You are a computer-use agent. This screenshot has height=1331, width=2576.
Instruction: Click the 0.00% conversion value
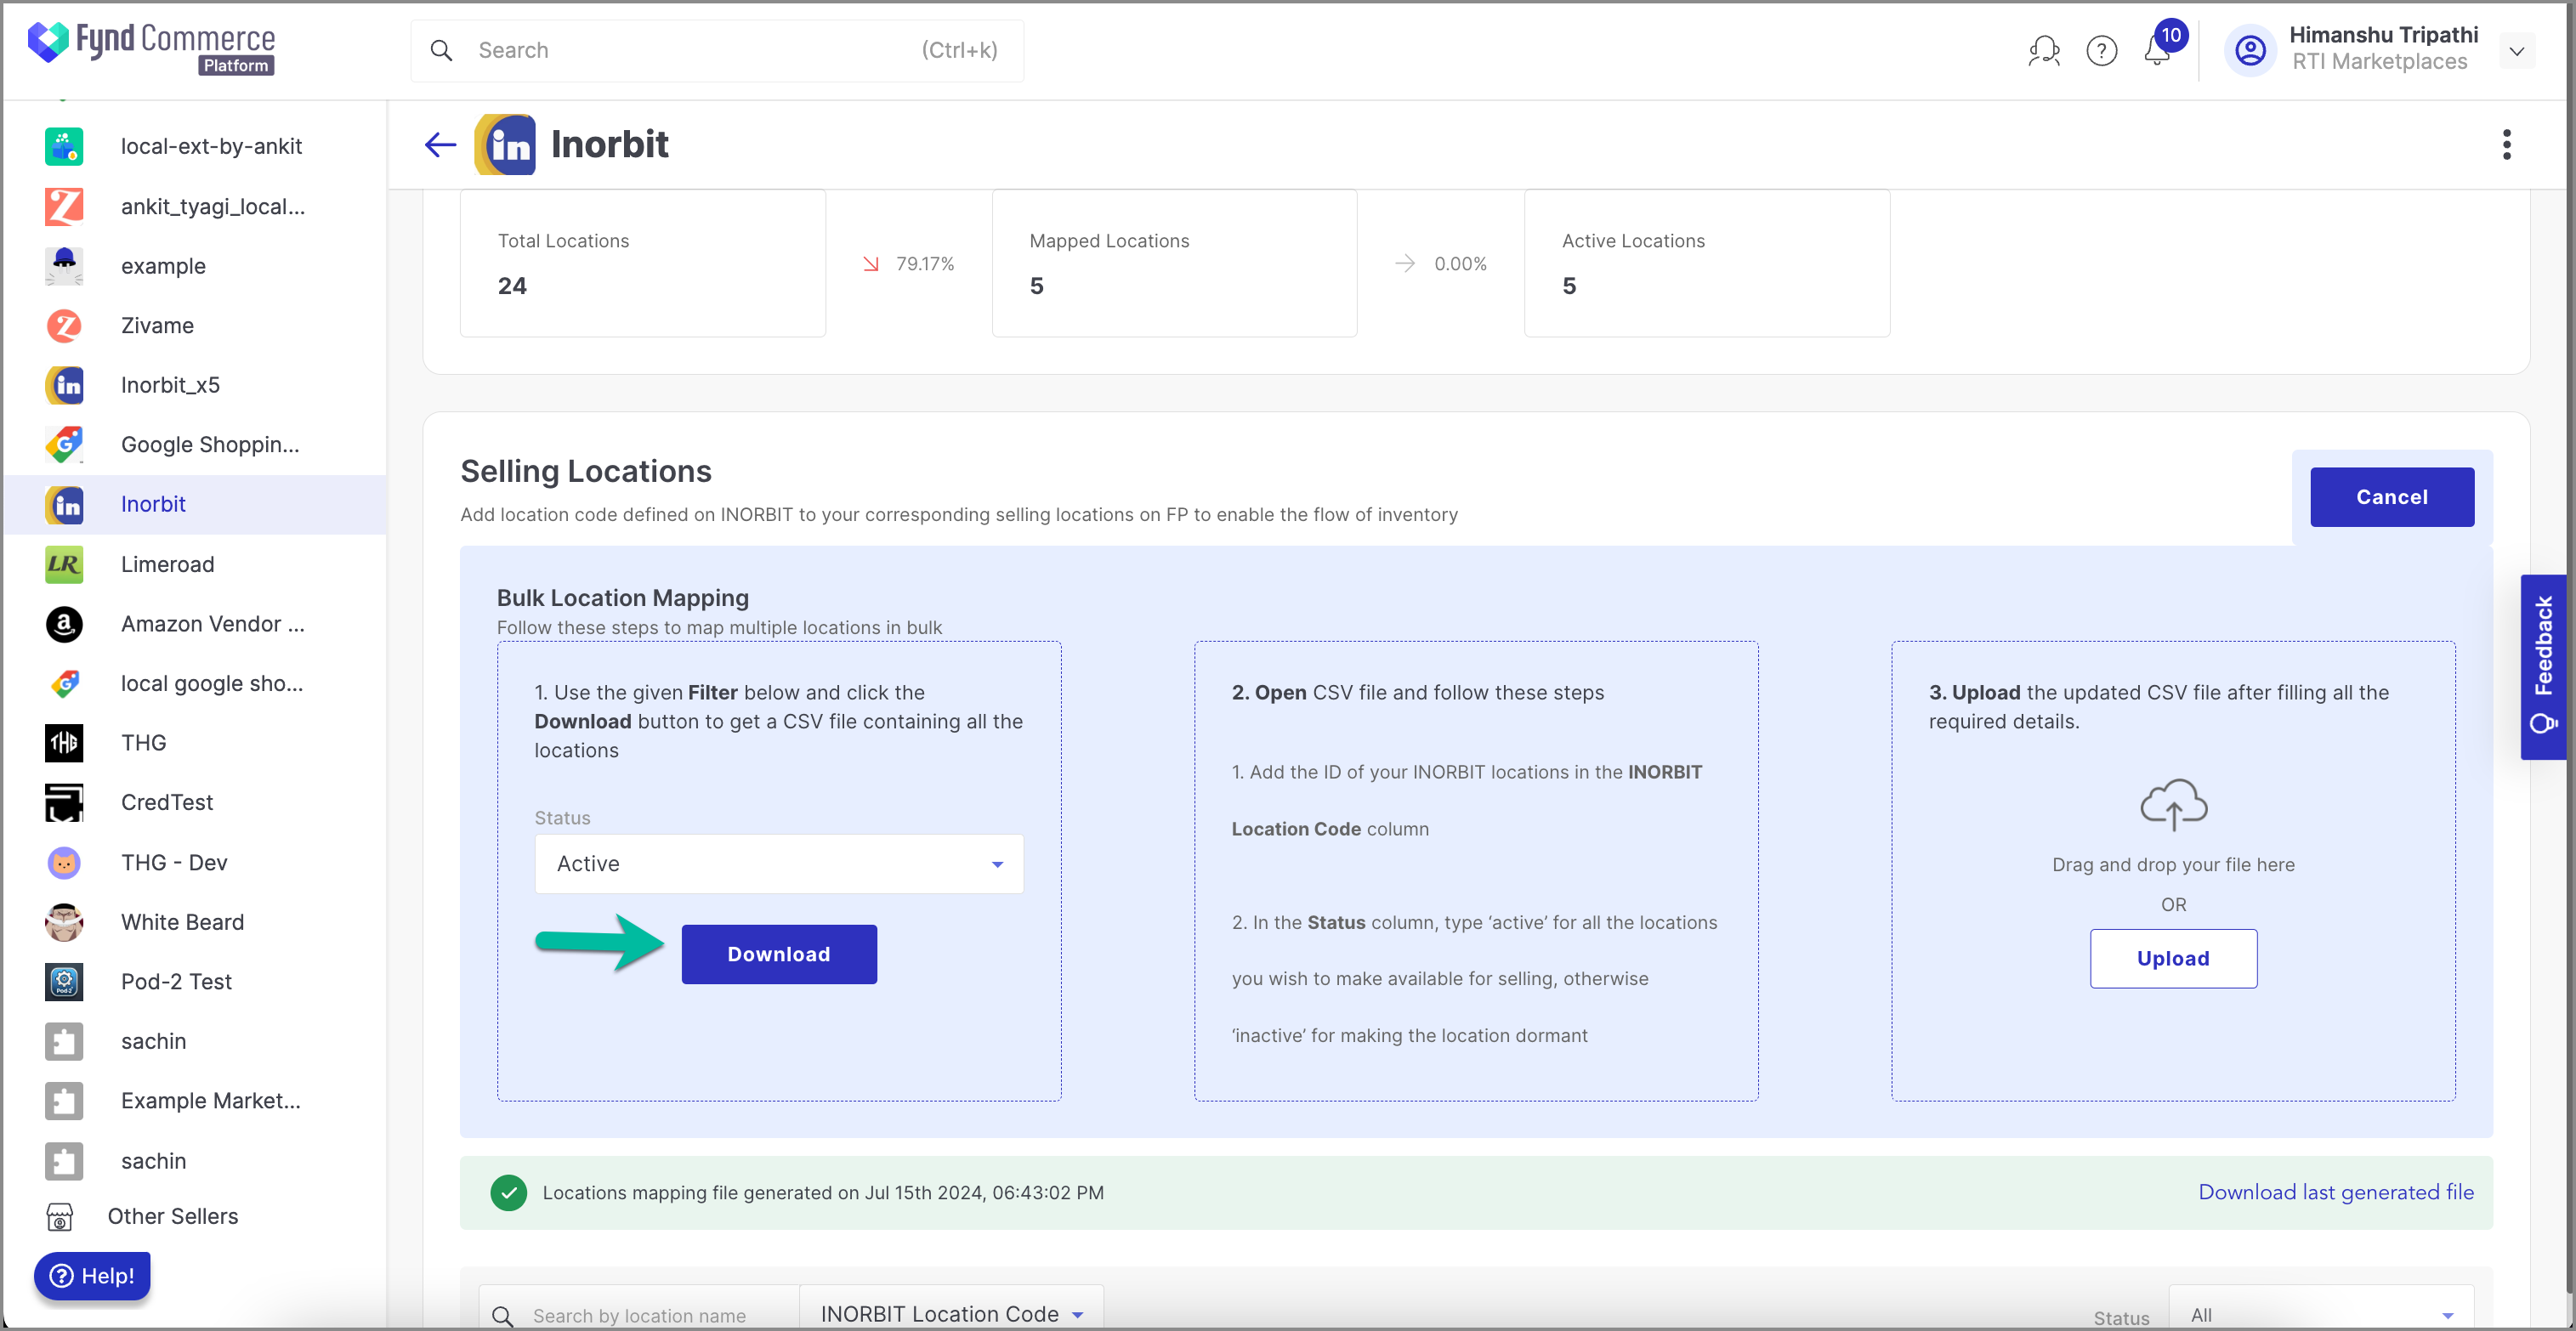pos(1460,264)
